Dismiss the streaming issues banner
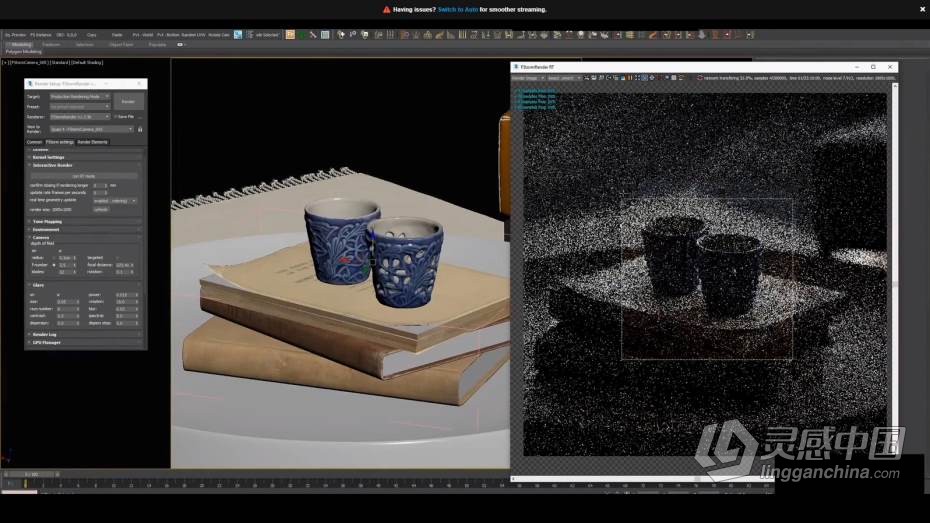This screenshot has width=930, height=523. click(x=922, y=9)
